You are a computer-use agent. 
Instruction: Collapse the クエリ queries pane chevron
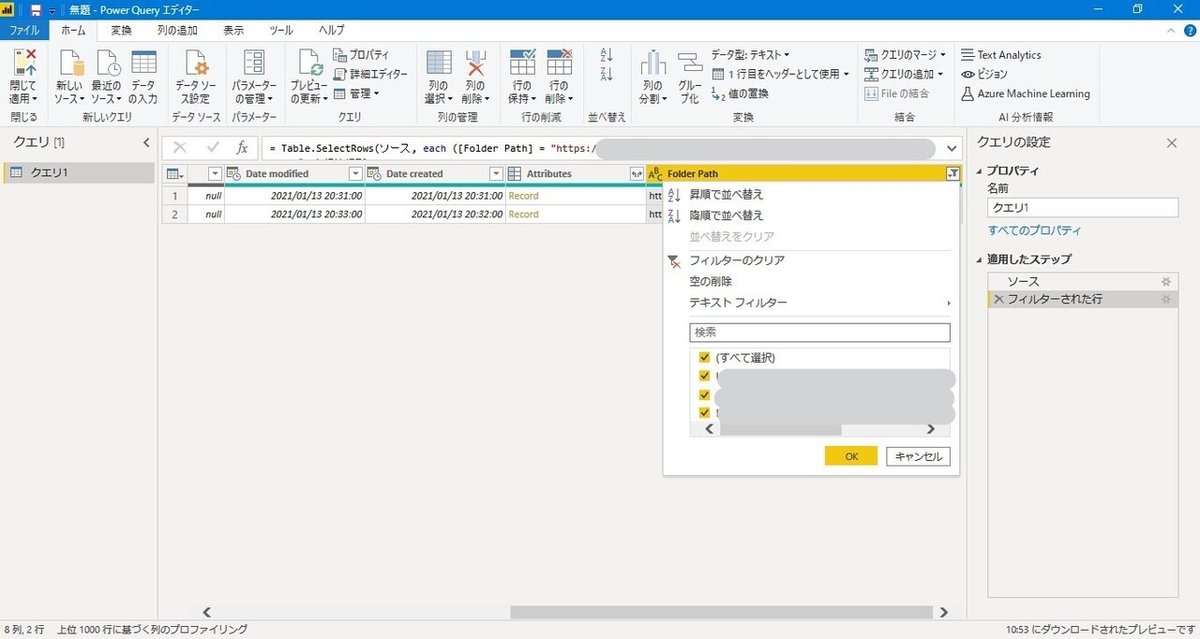(147, 143)
